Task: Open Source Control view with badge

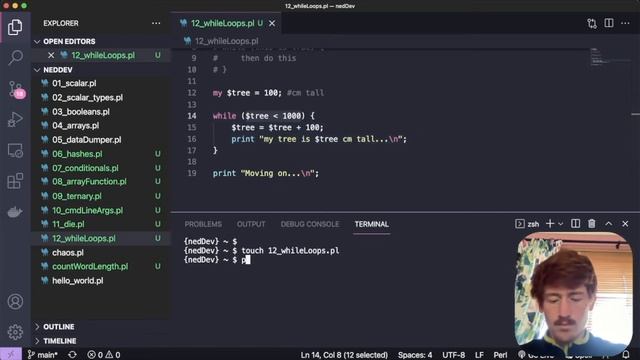Action: (16, 89)
